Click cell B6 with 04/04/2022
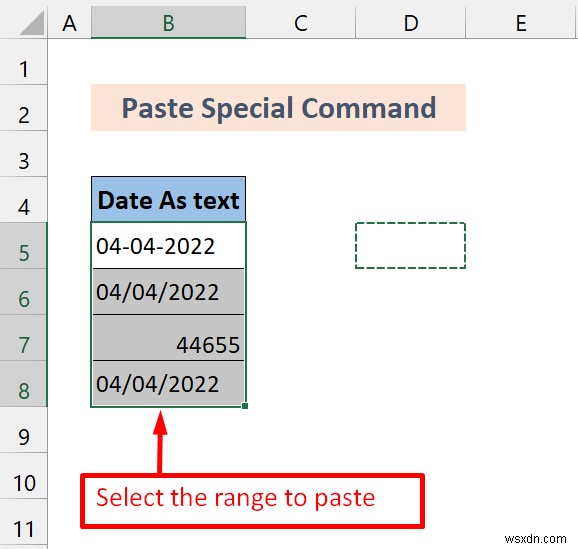 tap(168, 292)
